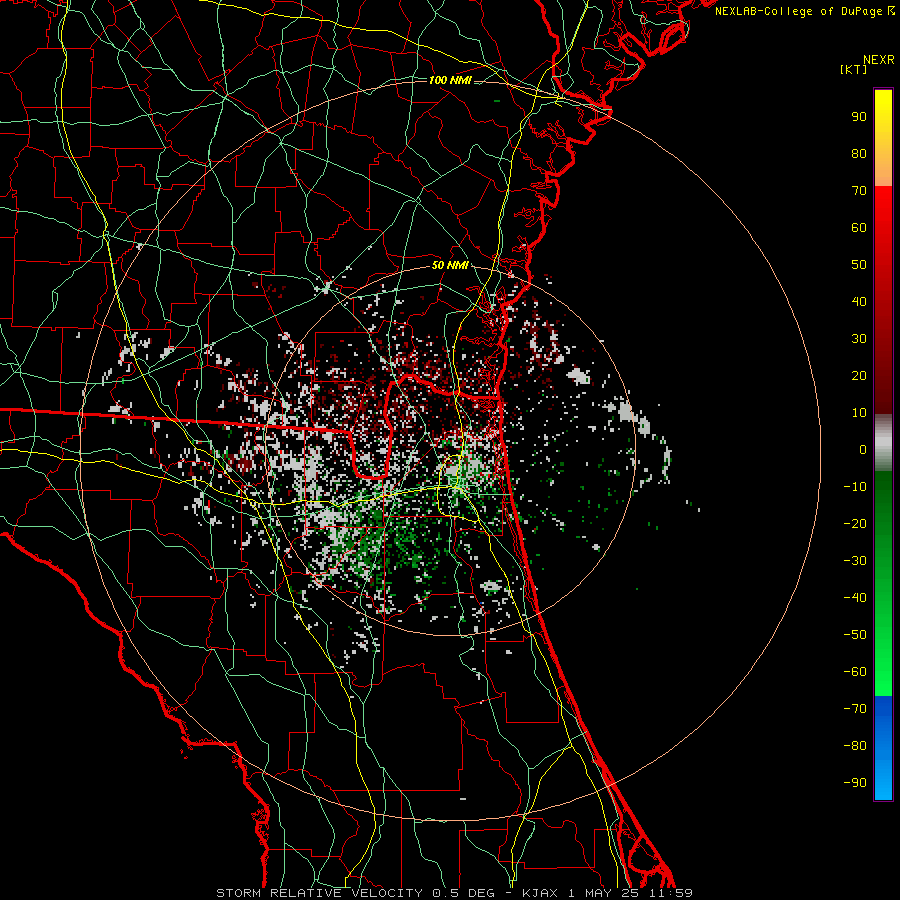Click the Storm Relative Velocity caption at the bottom
Screen dimensions: 900x900
click(454, 893)
